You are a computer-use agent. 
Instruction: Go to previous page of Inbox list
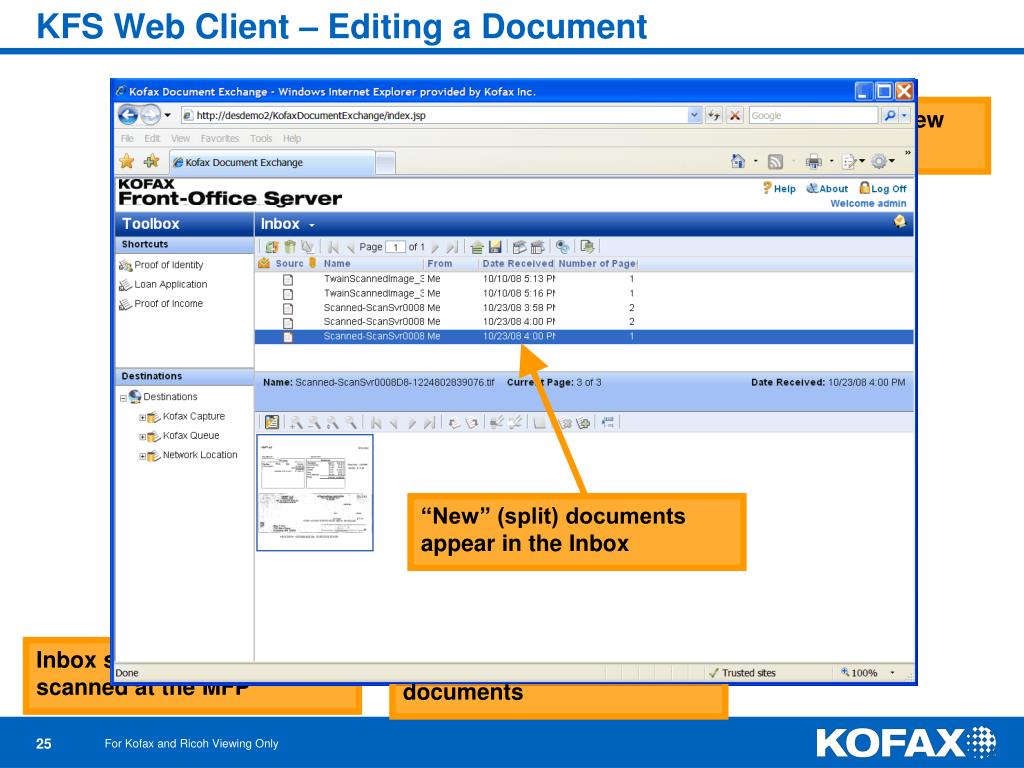point(351,247)
